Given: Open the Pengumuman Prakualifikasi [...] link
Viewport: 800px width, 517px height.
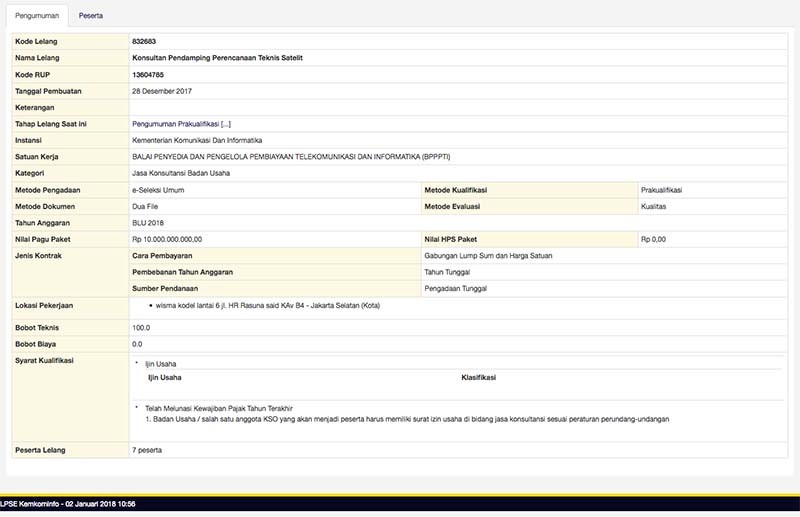Looking at the screenshot, I should click(182, 124).
